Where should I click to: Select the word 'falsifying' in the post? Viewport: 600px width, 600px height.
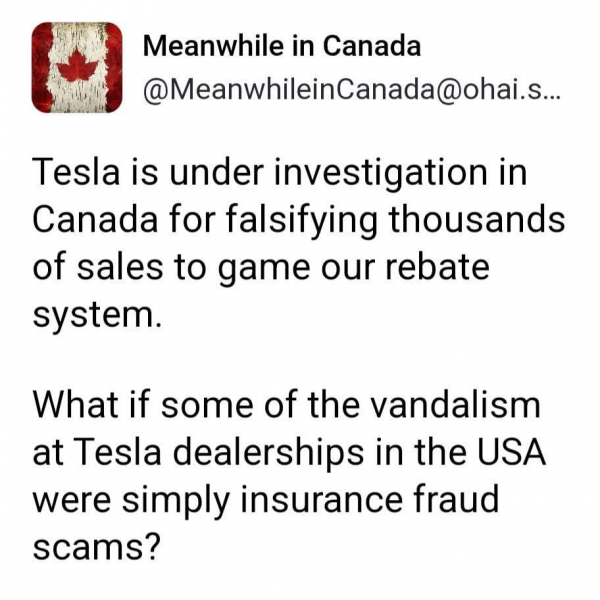click(302, 221)
